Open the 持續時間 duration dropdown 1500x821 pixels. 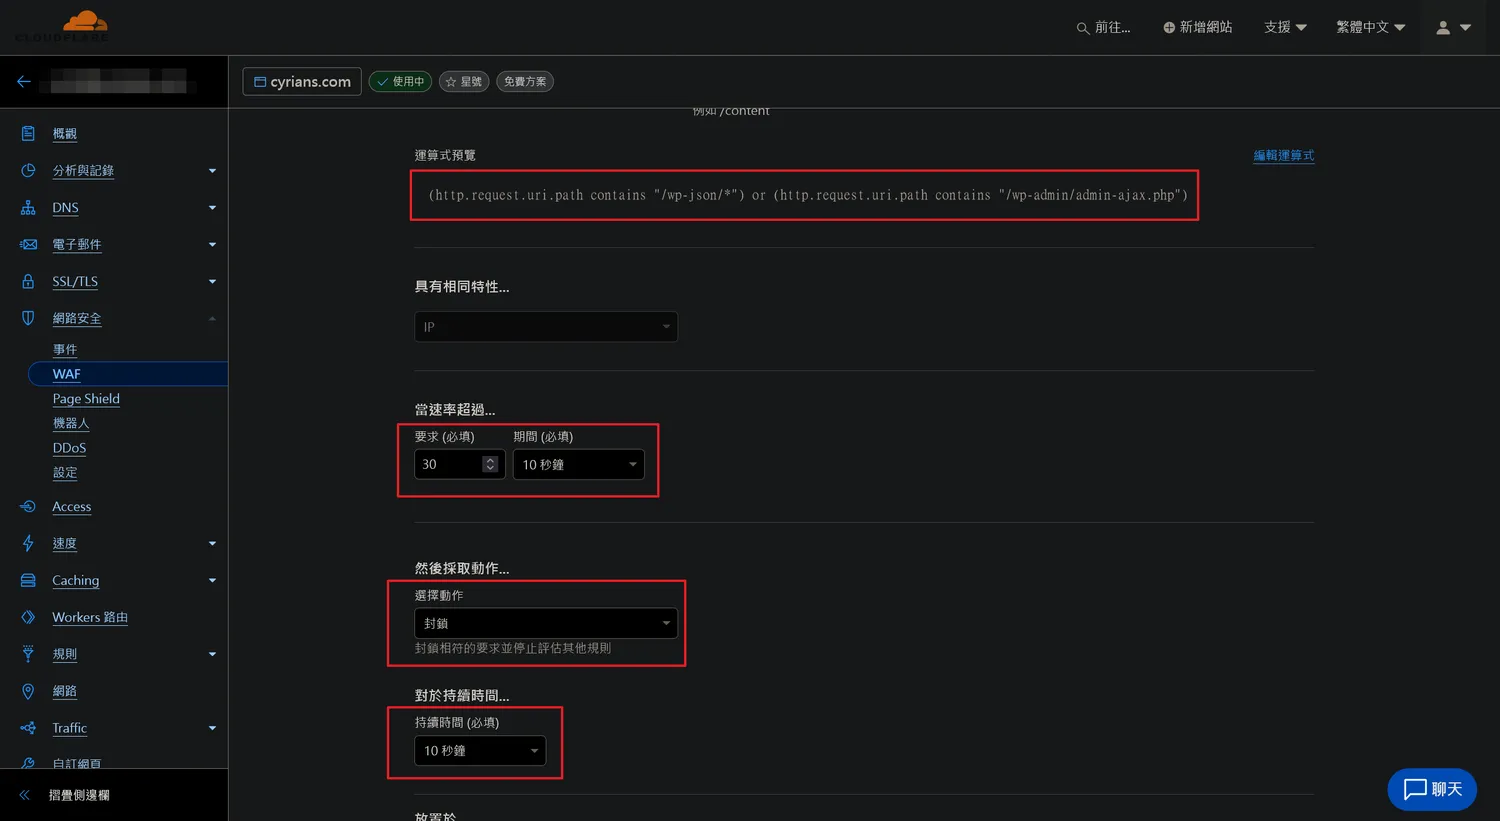480,751
